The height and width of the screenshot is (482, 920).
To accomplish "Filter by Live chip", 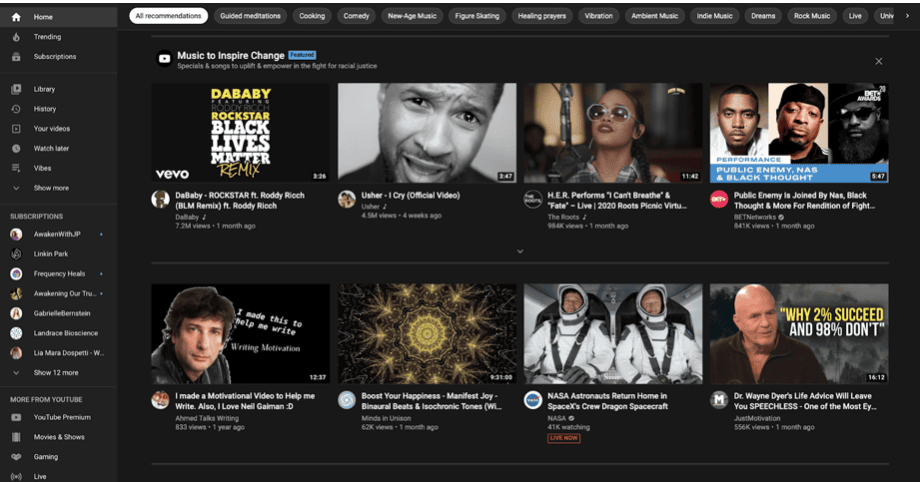I will click(x=855, y=16).
